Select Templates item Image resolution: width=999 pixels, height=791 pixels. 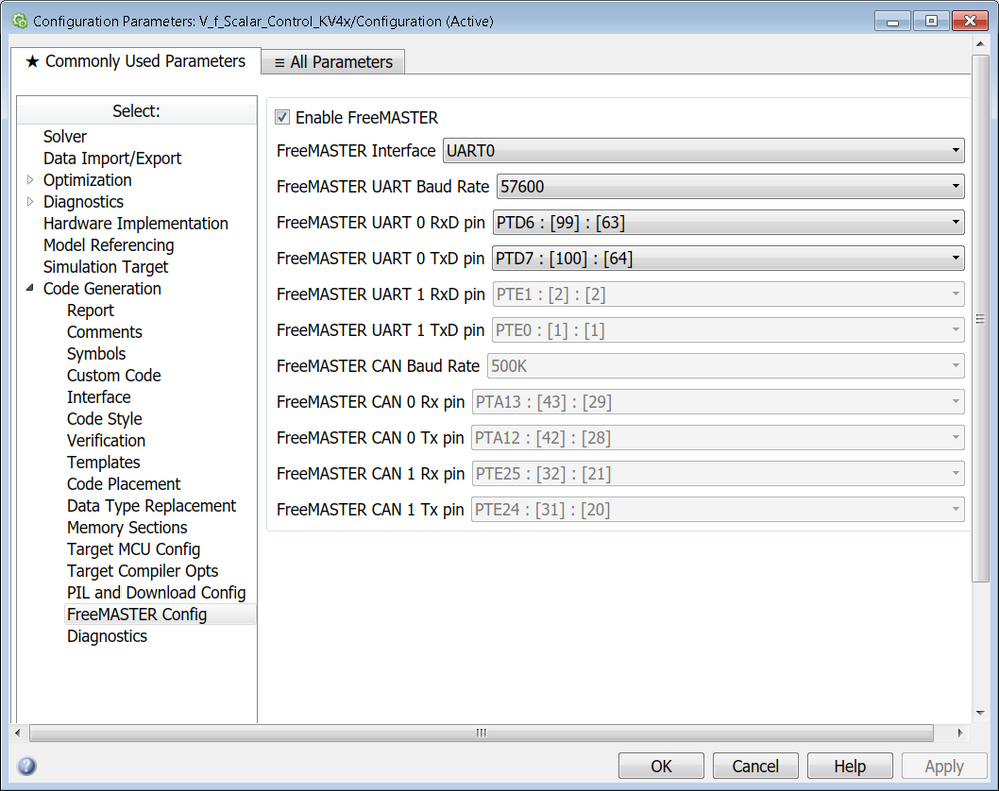tap(103, 462)
